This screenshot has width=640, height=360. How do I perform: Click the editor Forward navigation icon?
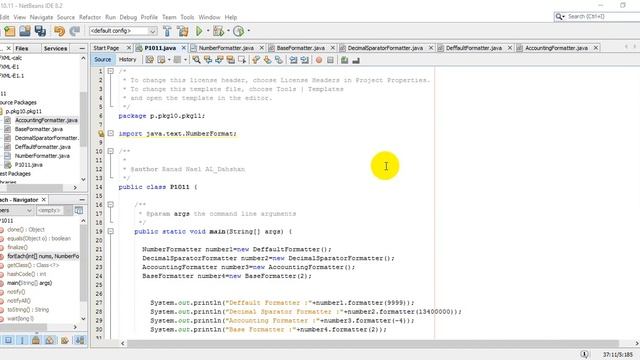(177, 60)
